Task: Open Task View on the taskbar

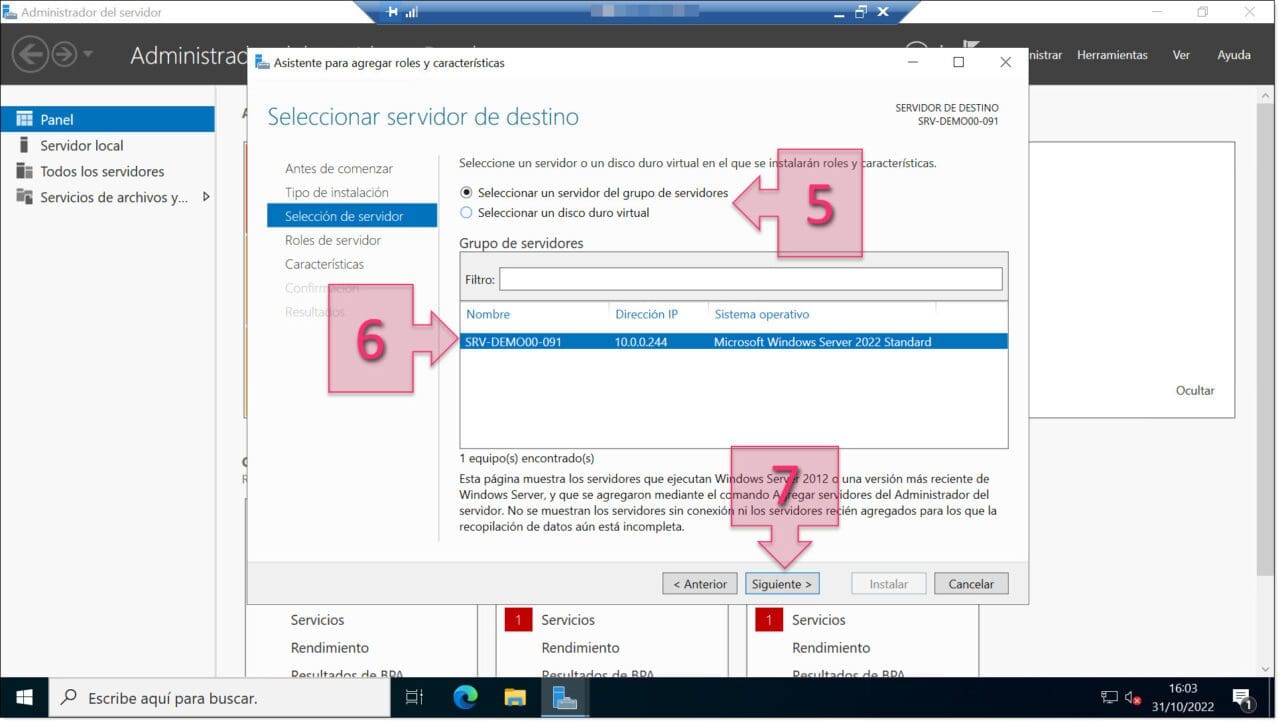Action: (414, 698)
